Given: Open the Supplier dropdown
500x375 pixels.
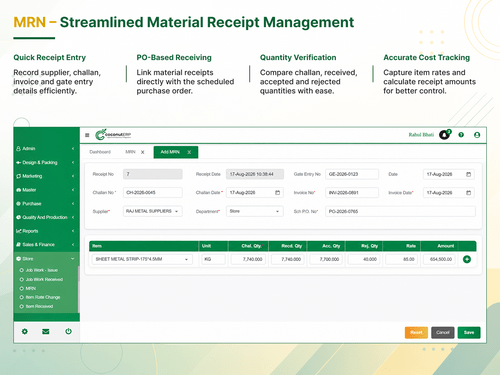Looking at the screenshot, I should tap(153, 211).
